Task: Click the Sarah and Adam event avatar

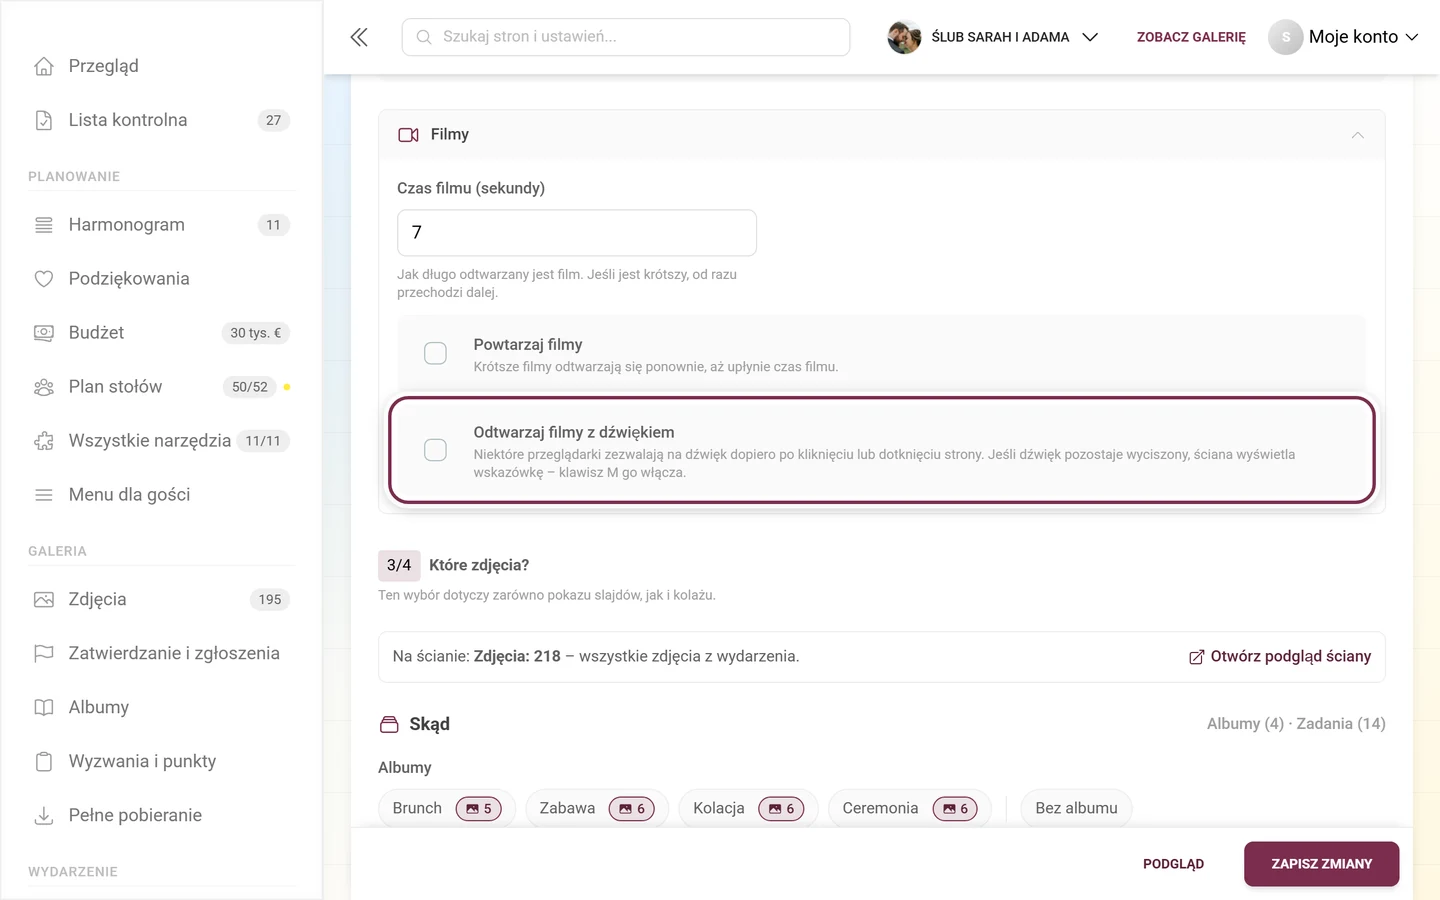Action: pos(904,37)
